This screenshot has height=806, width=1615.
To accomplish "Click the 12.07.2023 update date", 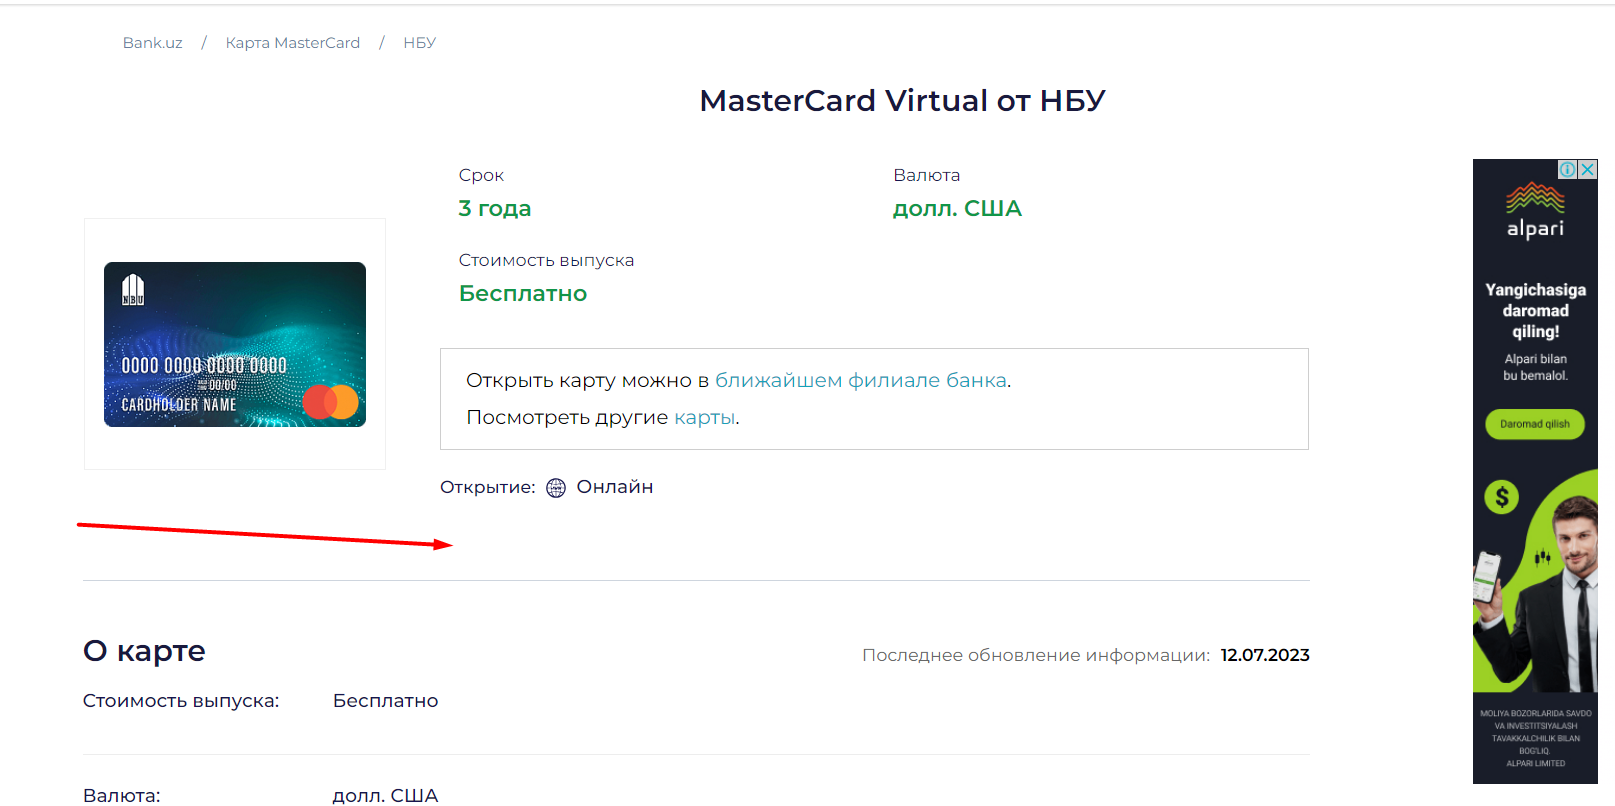I will coord(1265,655).
